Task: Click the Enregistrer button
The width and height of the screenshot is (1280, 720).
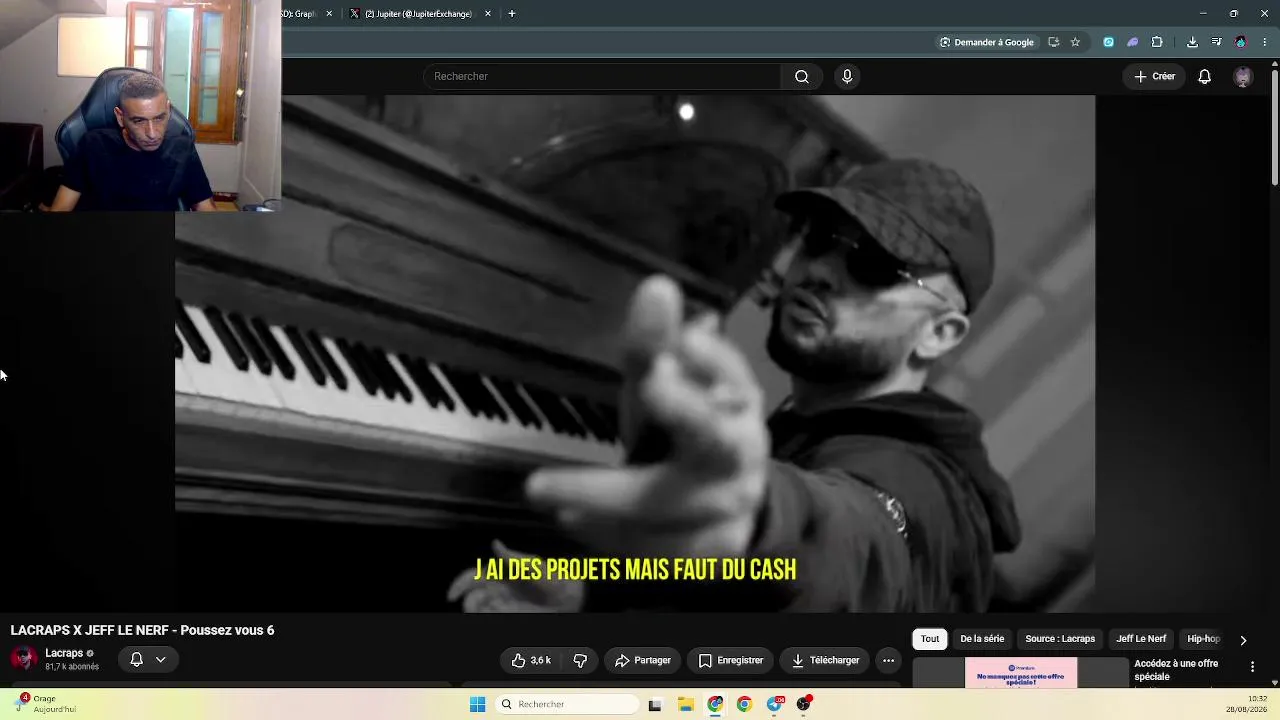Action: coord(731,660)
